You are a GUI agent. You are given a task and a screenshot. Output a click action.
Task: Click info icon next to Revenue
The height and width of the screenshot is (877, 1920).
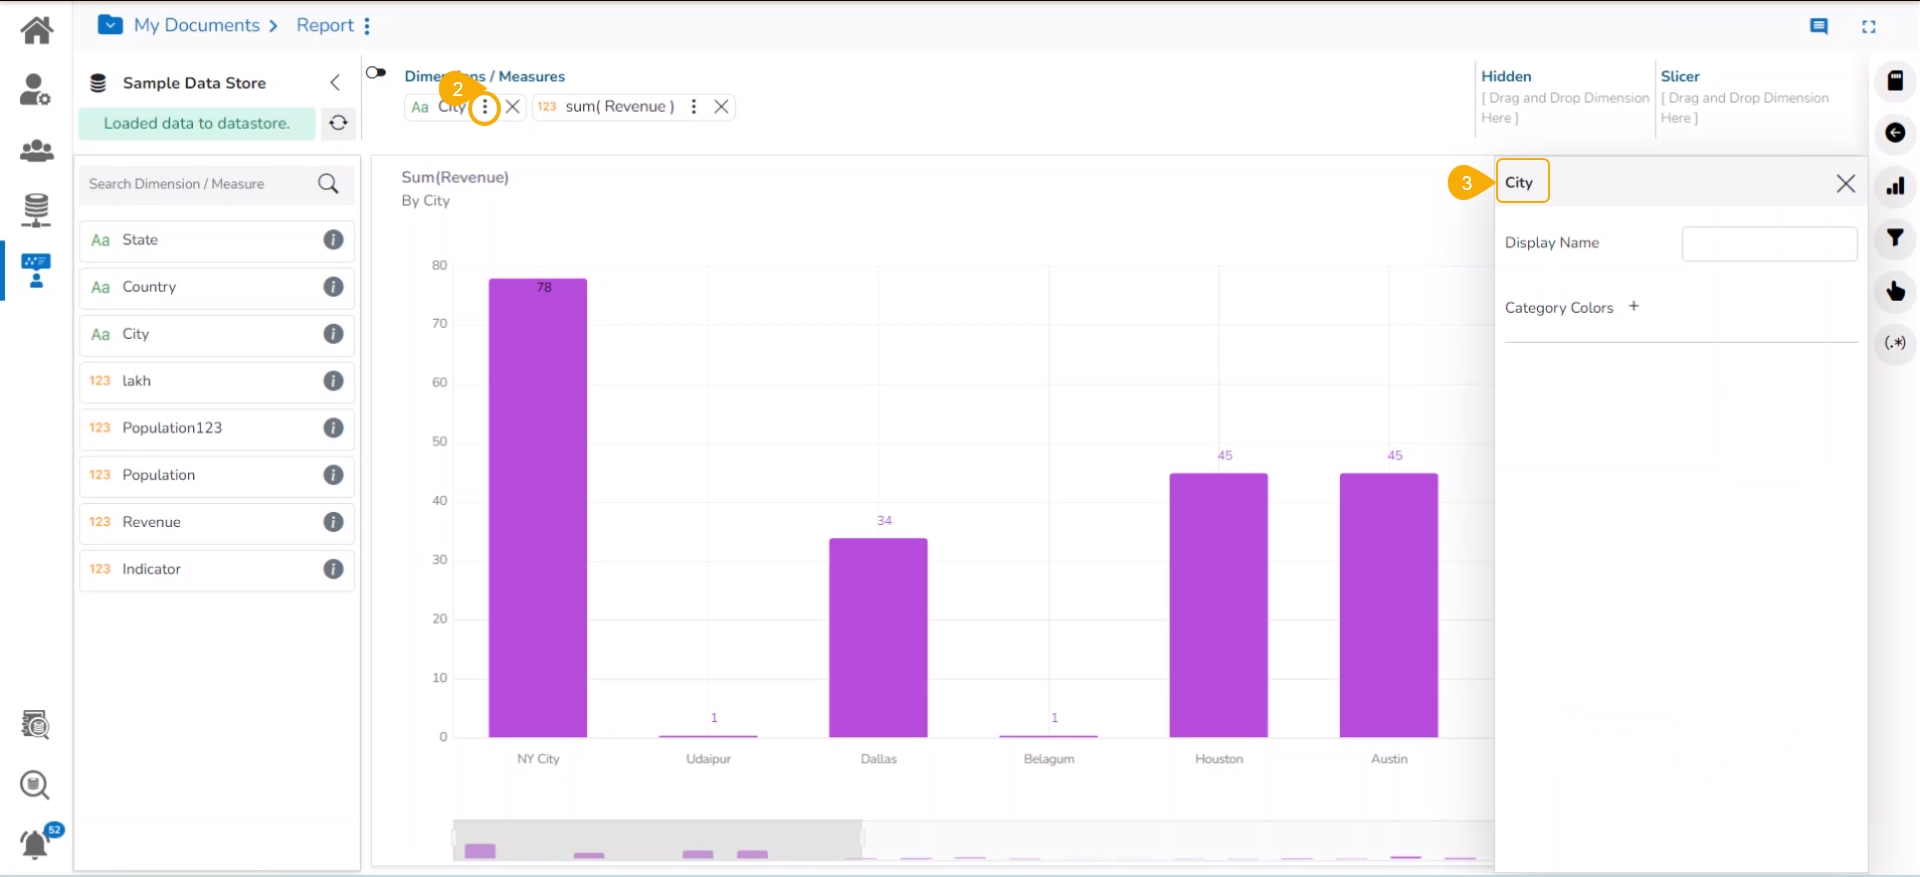333,522
